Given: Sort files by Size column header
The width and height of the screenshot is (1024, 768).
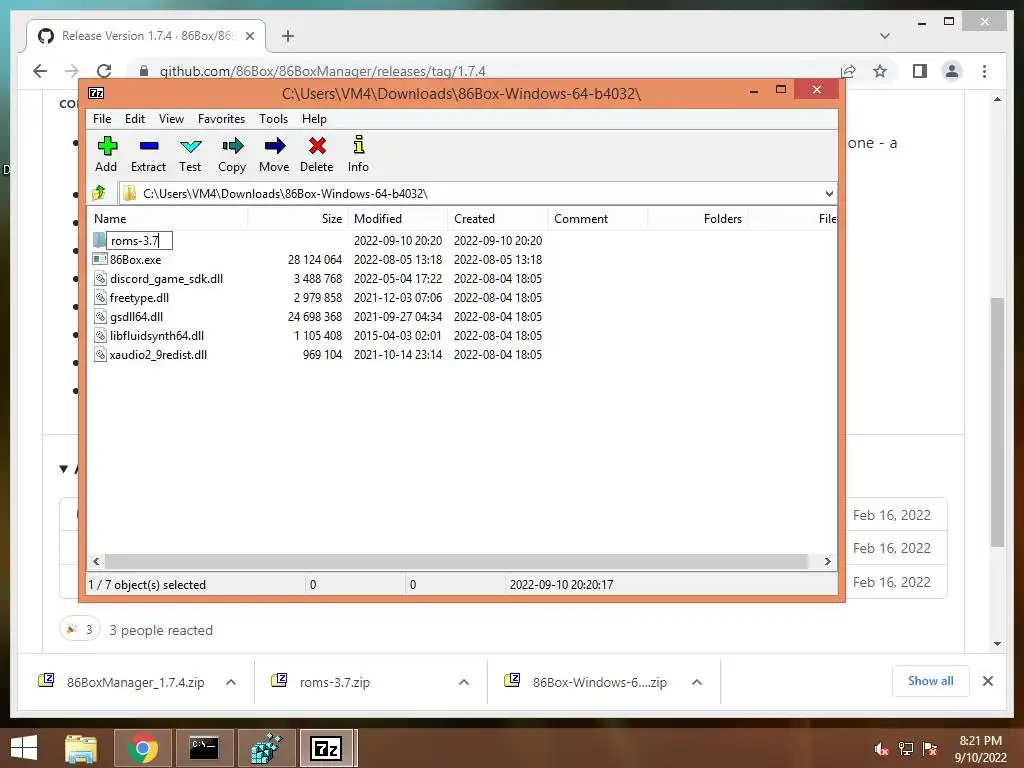Looking at the screenshot, I should (296, 219).
